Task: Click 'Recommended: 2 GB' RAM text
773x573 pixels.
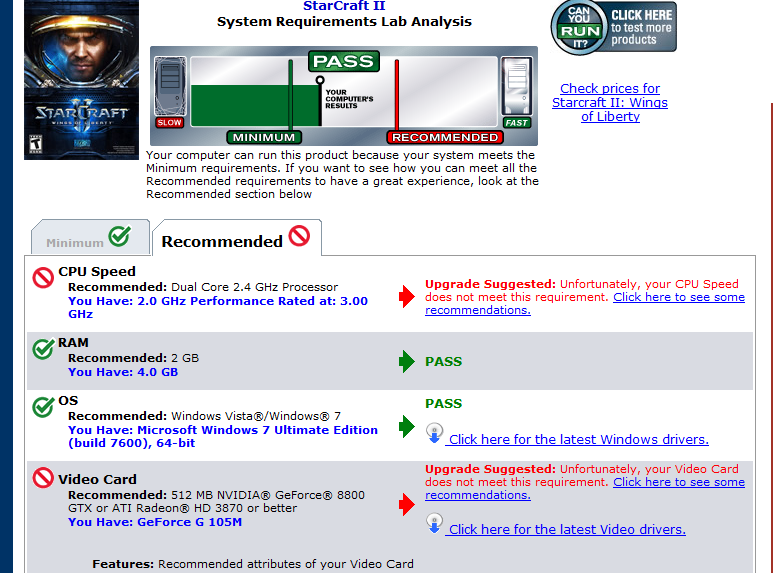Action: coord(133,358)
